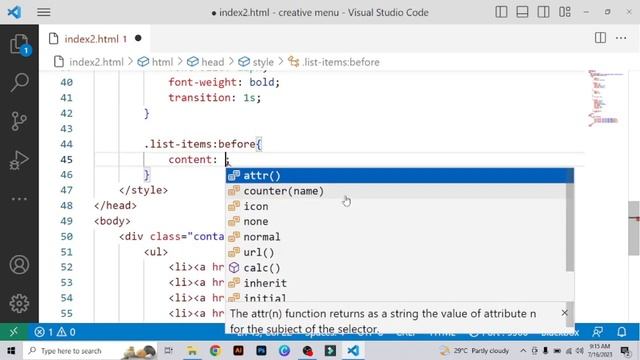
Task: Open the style breadcrumb segment
Action: (x=263, y=62)
